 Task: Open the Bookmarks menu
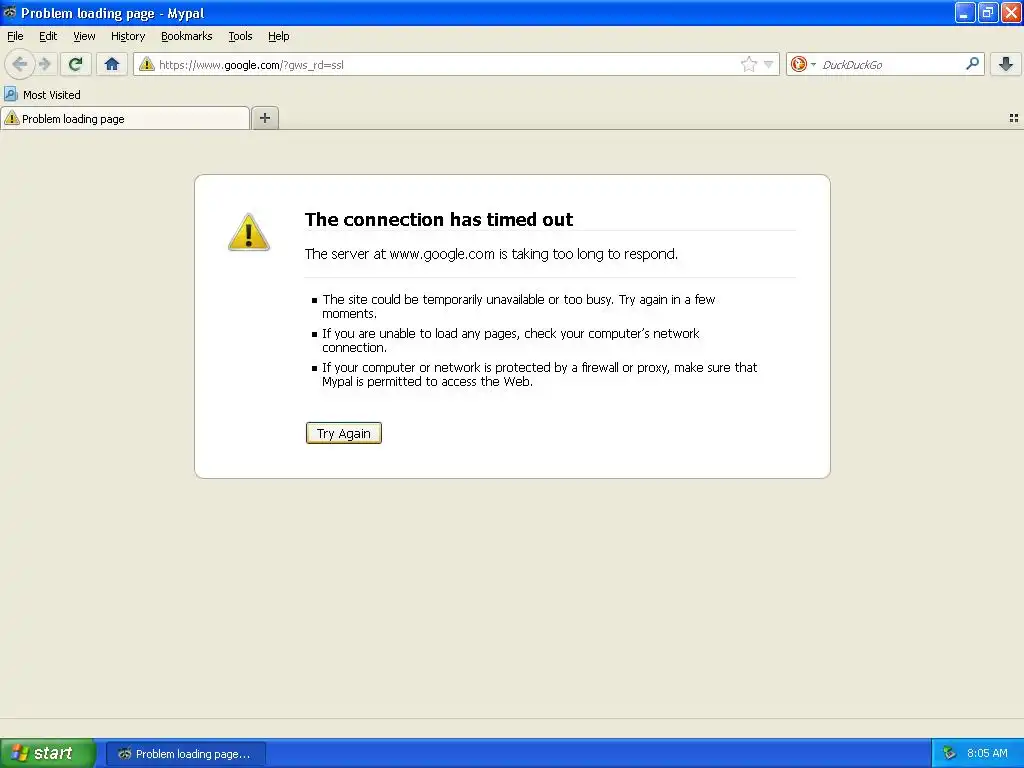coord(187,36)
